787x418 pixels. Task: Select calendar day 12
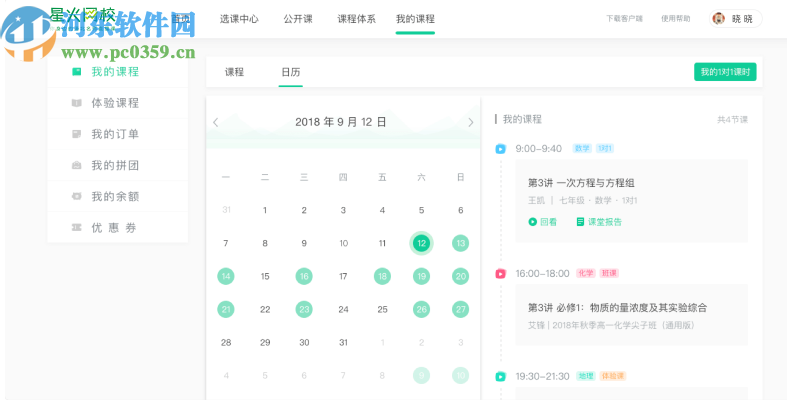click(x=421, y=243)
